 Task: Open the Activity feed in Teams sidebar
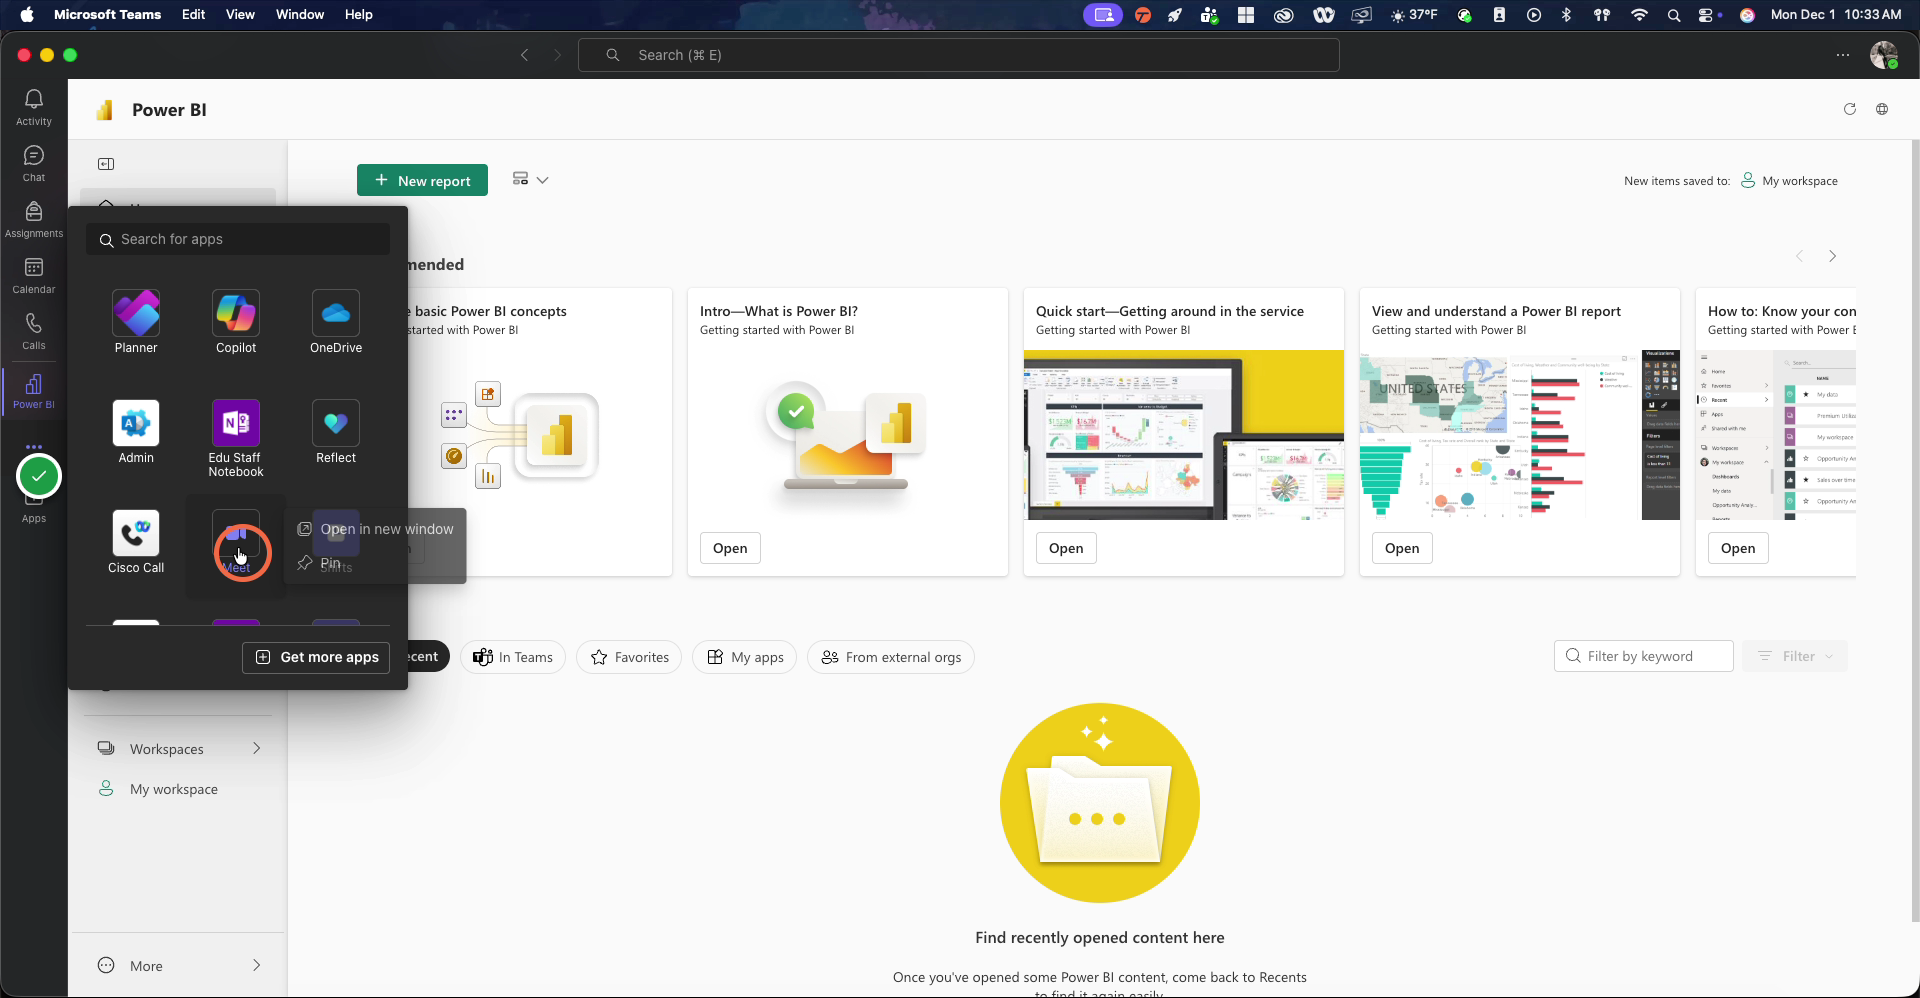34,107
